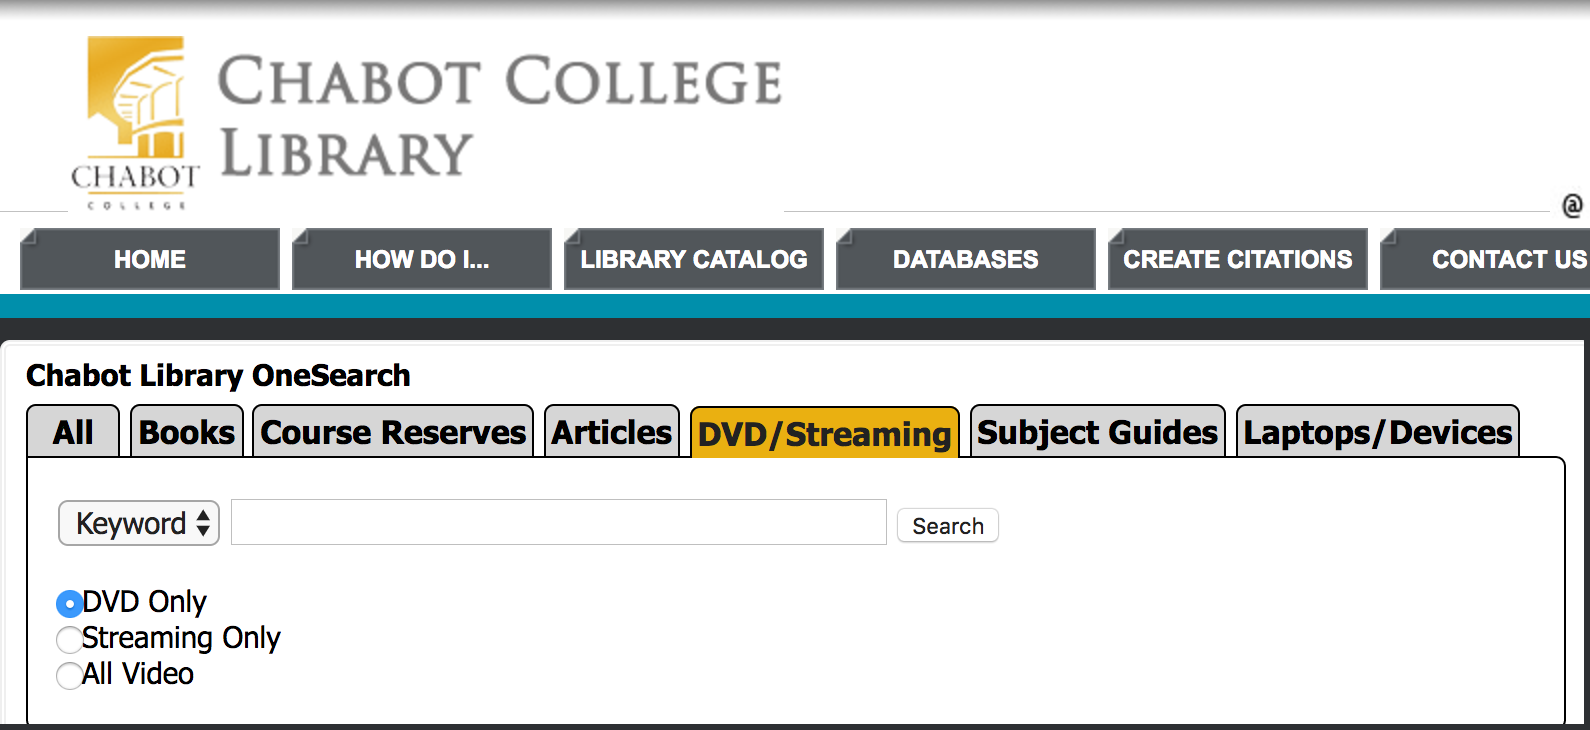Open the Laptops/Devices tab
Screen dimensions: 1590x730
[1378, 432]
